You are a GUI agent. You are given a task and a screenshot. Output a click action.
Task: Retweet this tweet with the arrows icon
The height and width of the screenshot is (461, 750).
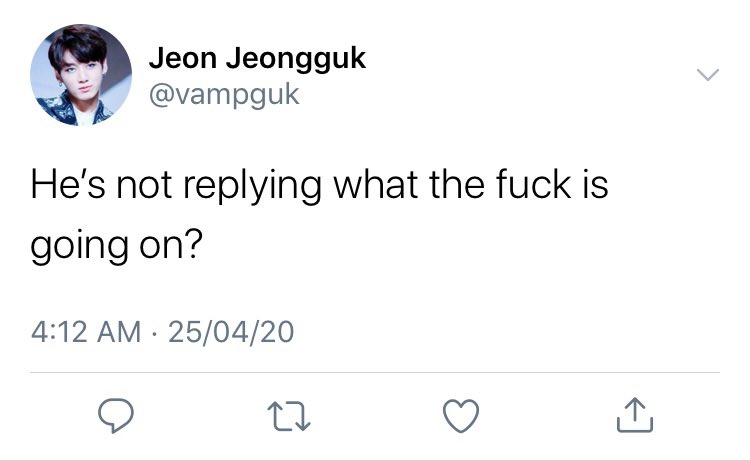pos(289,416)
